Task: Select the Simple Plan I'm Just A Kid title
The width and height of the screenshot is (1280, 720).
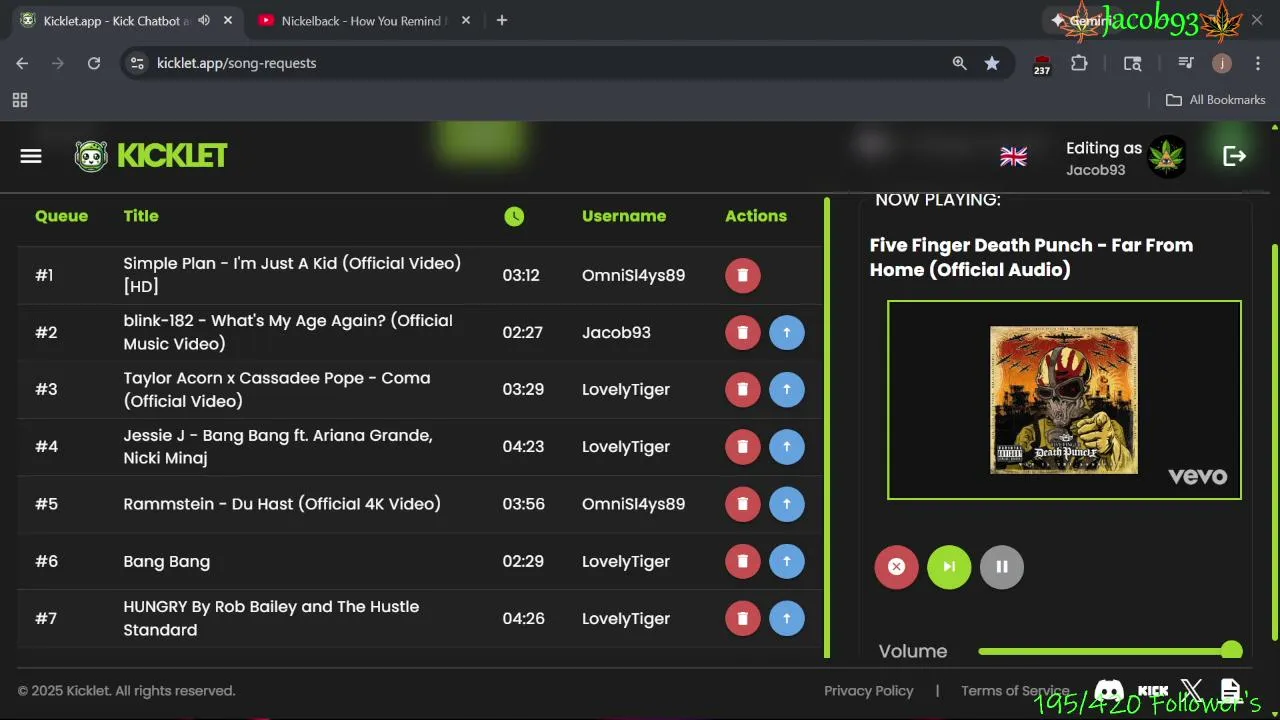Action: 292,275
